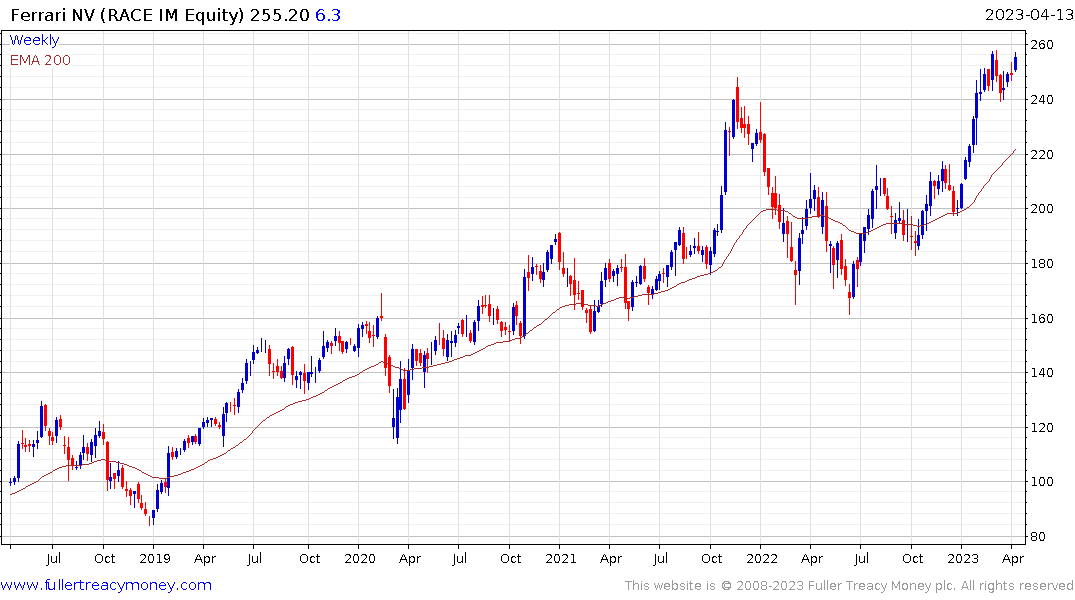Click the 2022 year label on time axis

(762, 559)
